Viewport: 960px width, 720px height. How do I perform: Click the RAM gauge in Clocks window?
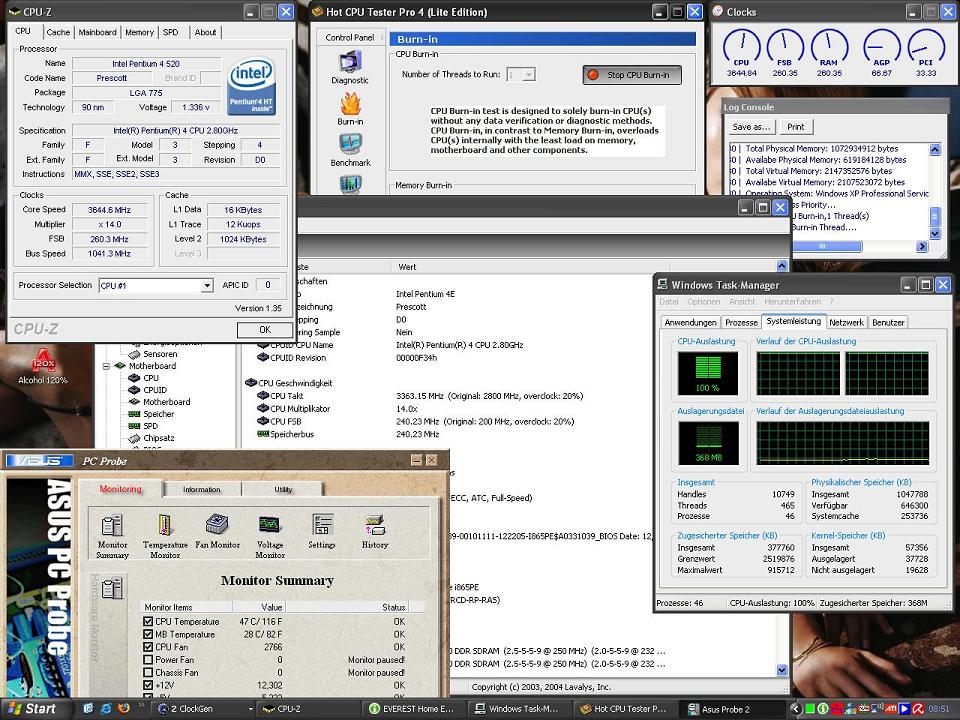click(x=829, y=53)
